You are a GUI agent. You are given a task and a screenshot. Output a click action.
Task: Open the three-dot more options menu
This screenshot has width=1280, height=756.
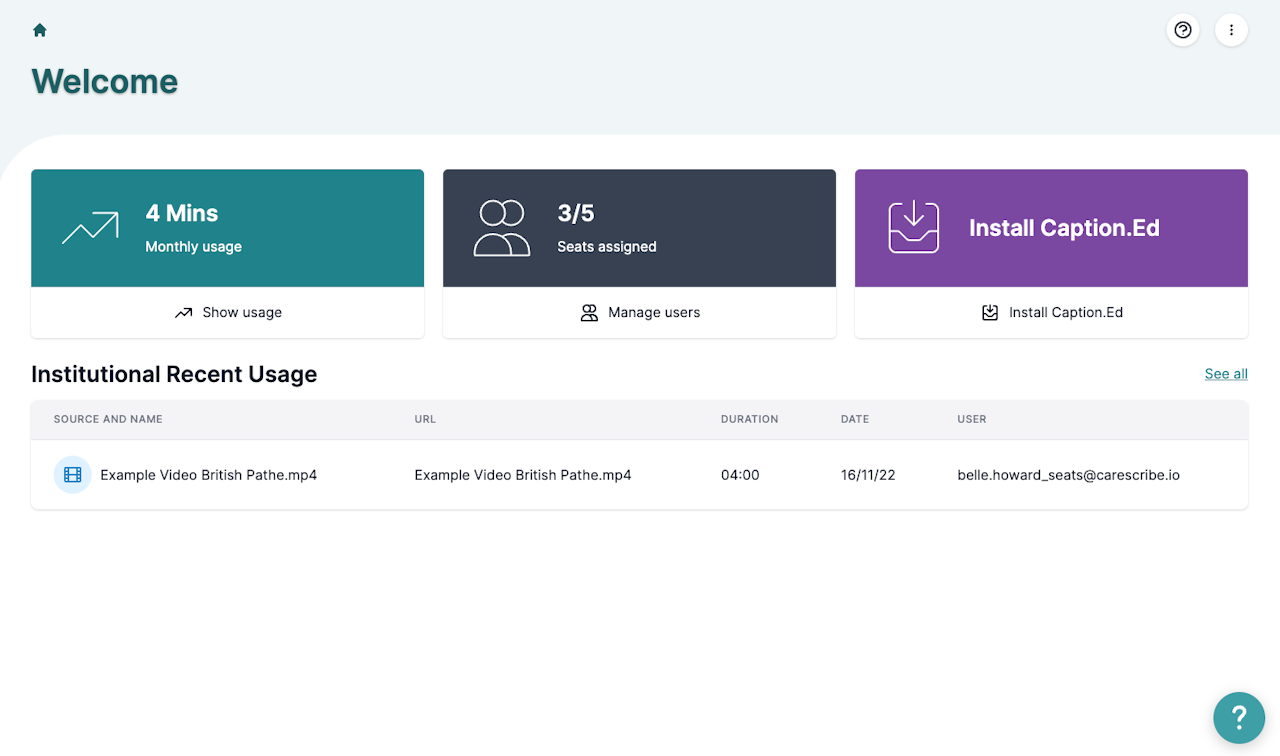[x=1231, y=30]
